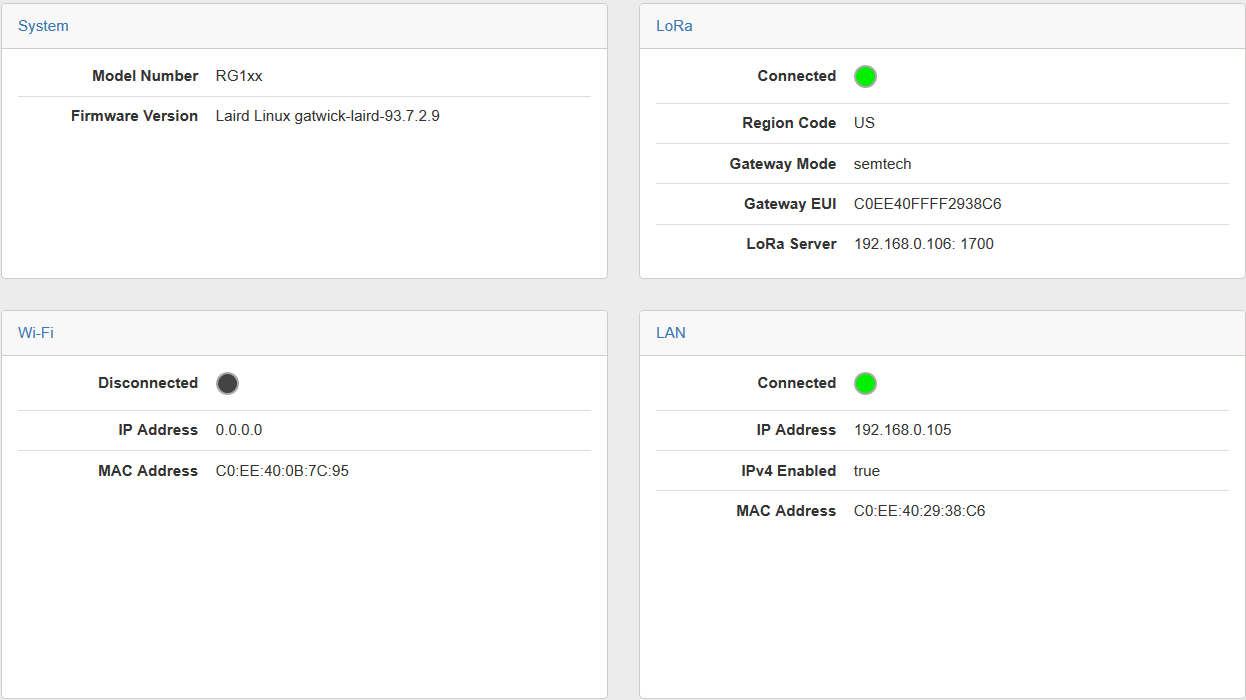Click the Firmware Version value text
Screen dimensions: 1246x700
coord(327,116)
